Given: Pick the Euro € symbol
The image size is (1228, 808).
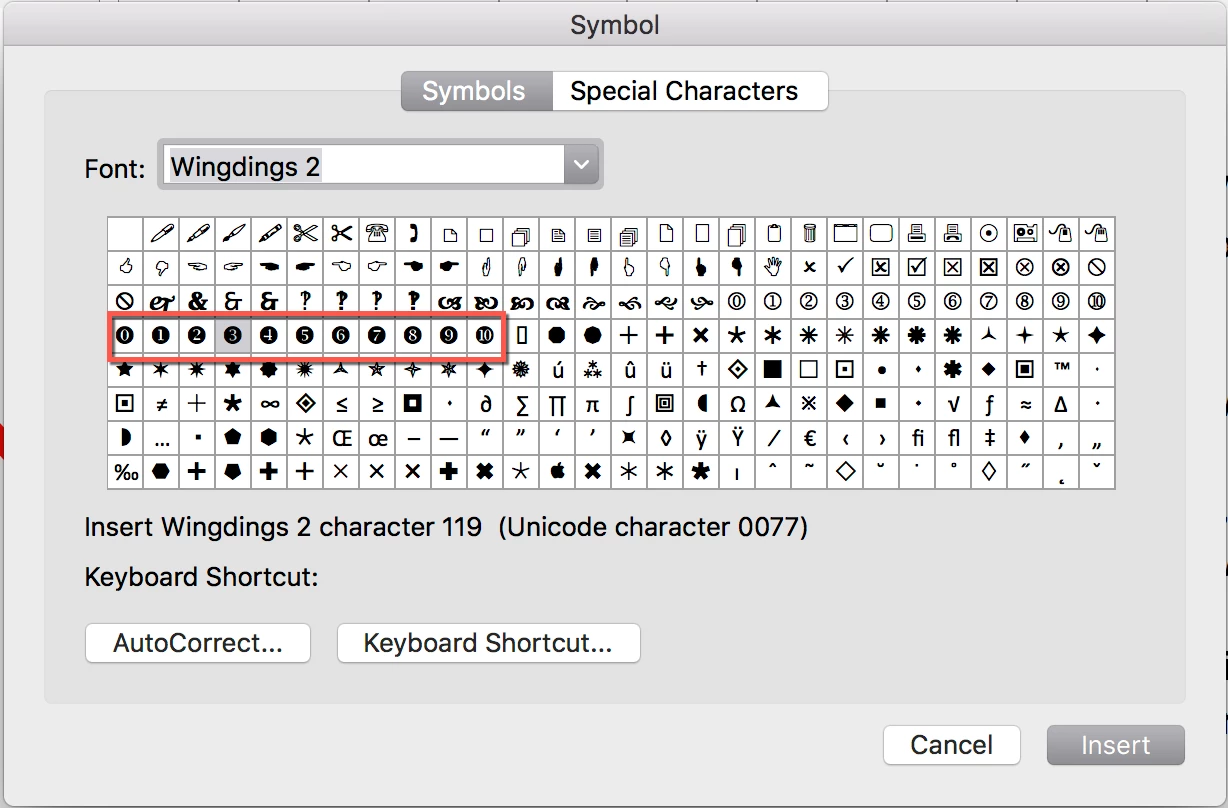Looking at the screenshot, I should tap(809, 438).
